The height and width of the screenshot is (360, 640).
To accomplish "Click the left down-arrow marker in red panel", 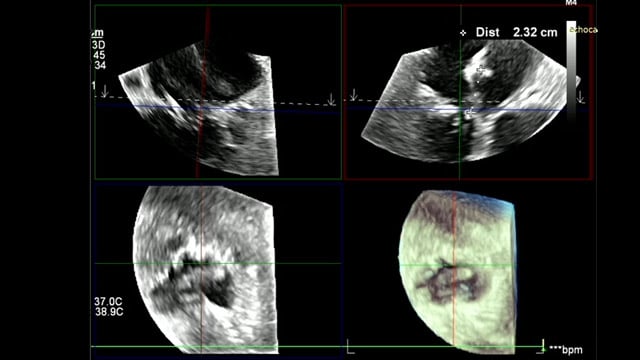I will [x=353, y=95].
